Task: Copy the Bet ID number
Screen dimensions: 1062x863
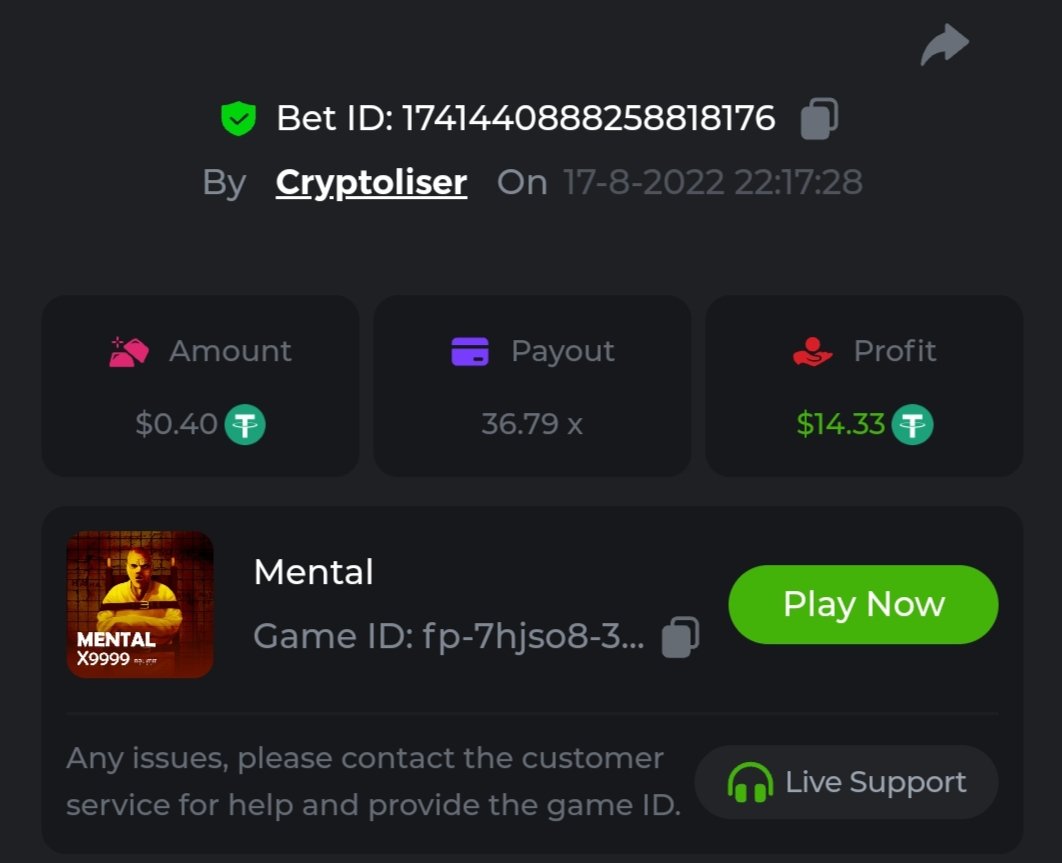Action: click(819, 119)
